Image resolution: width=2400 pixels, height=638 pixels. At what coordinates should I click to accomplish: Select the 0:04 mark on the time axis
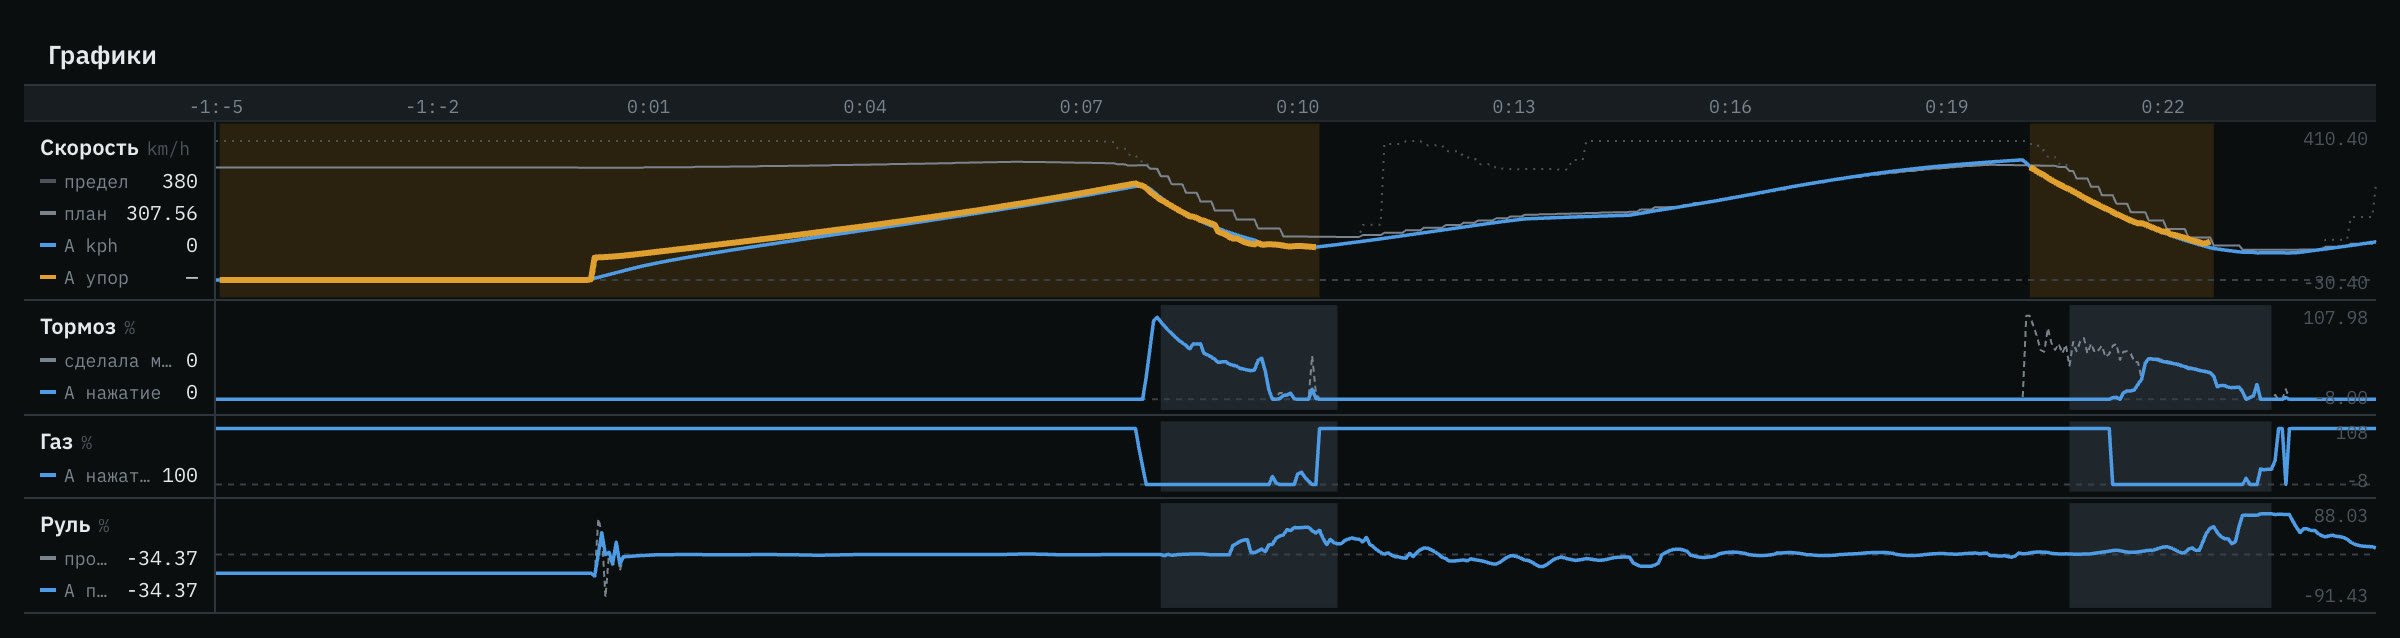(865, 107)
